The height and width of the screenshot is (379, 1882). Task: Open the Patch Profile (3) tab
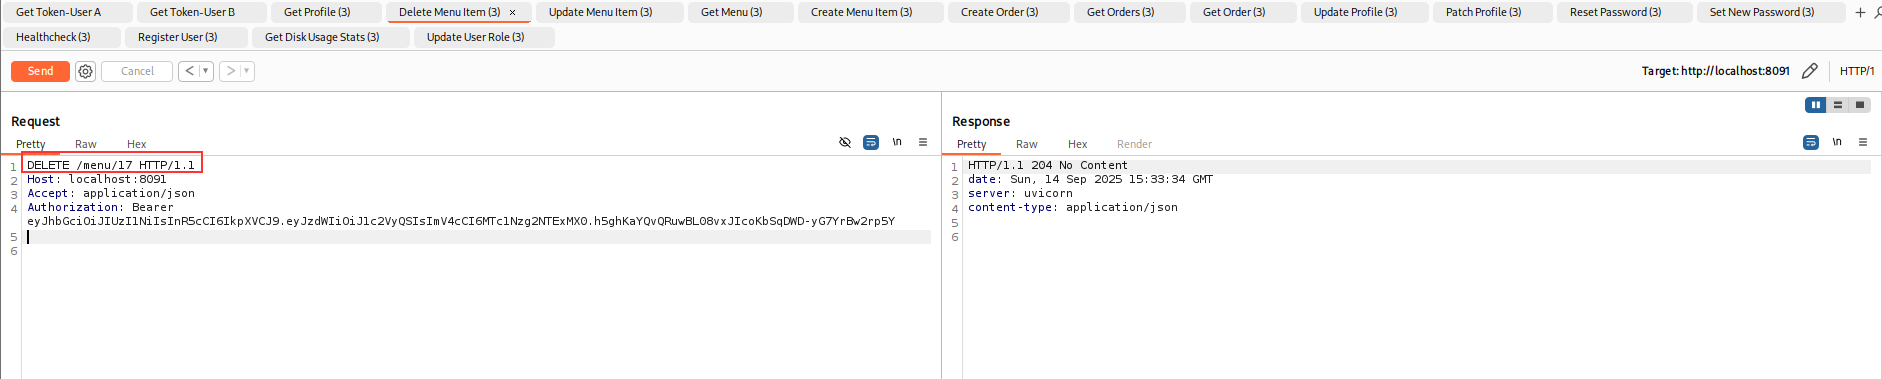tap(1492, 12)
